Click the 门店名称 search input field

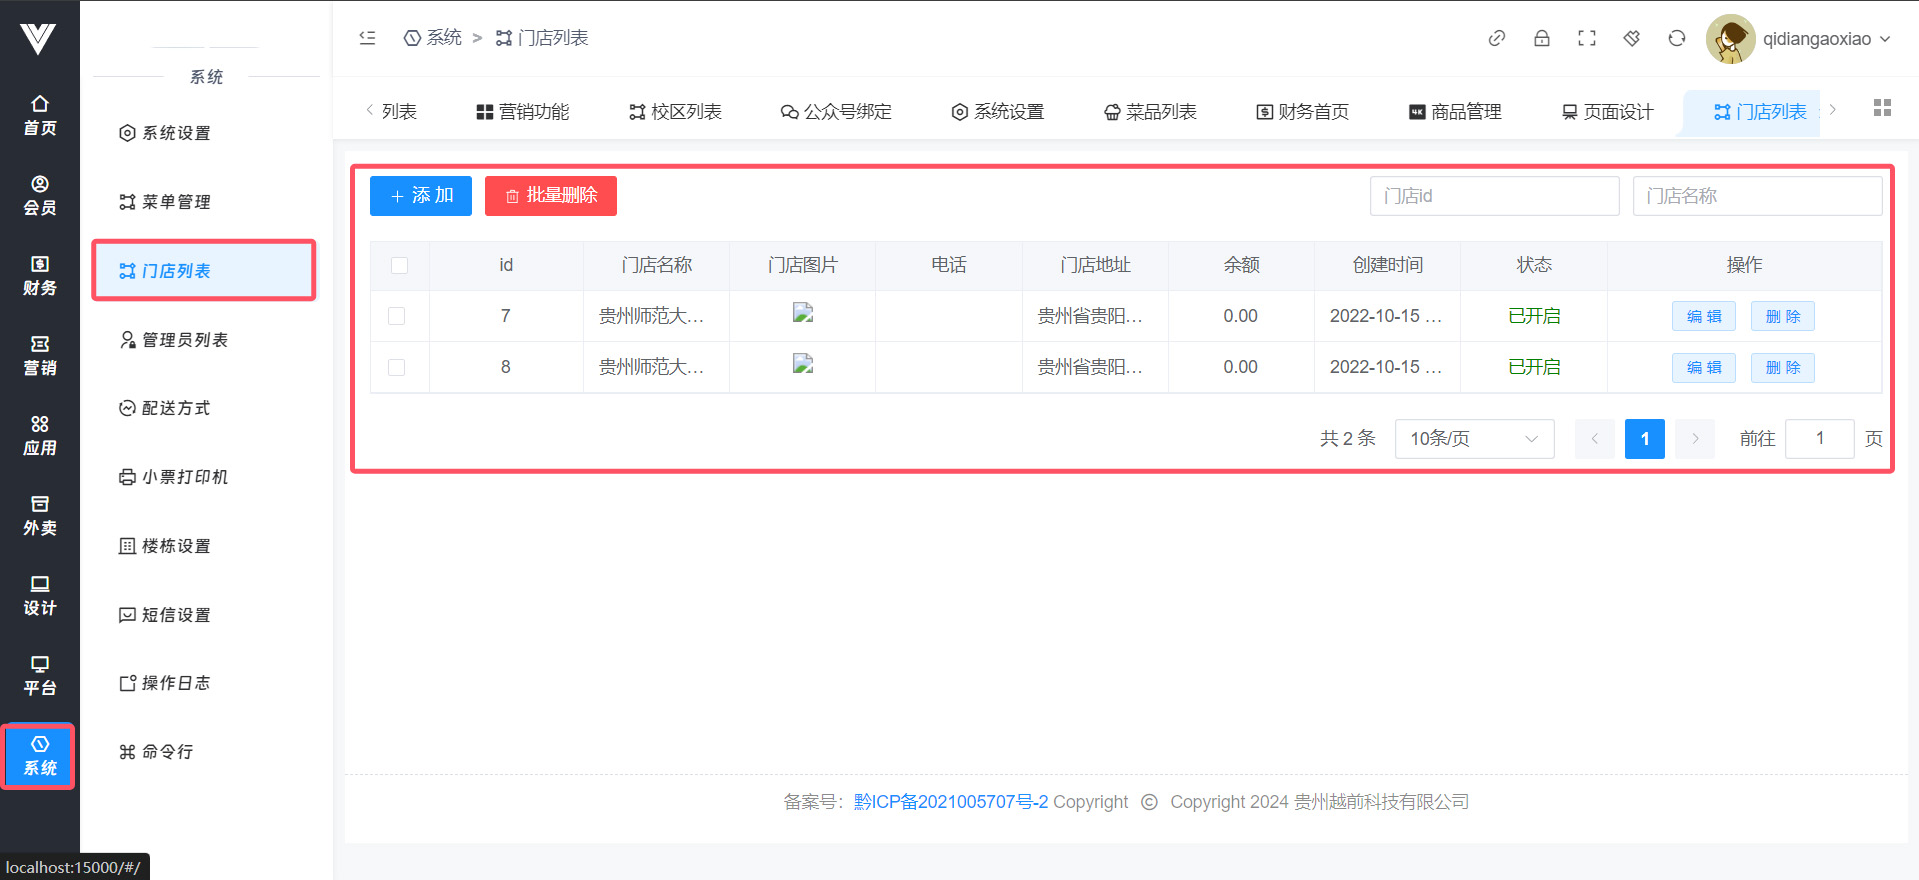coord(1756,196)
